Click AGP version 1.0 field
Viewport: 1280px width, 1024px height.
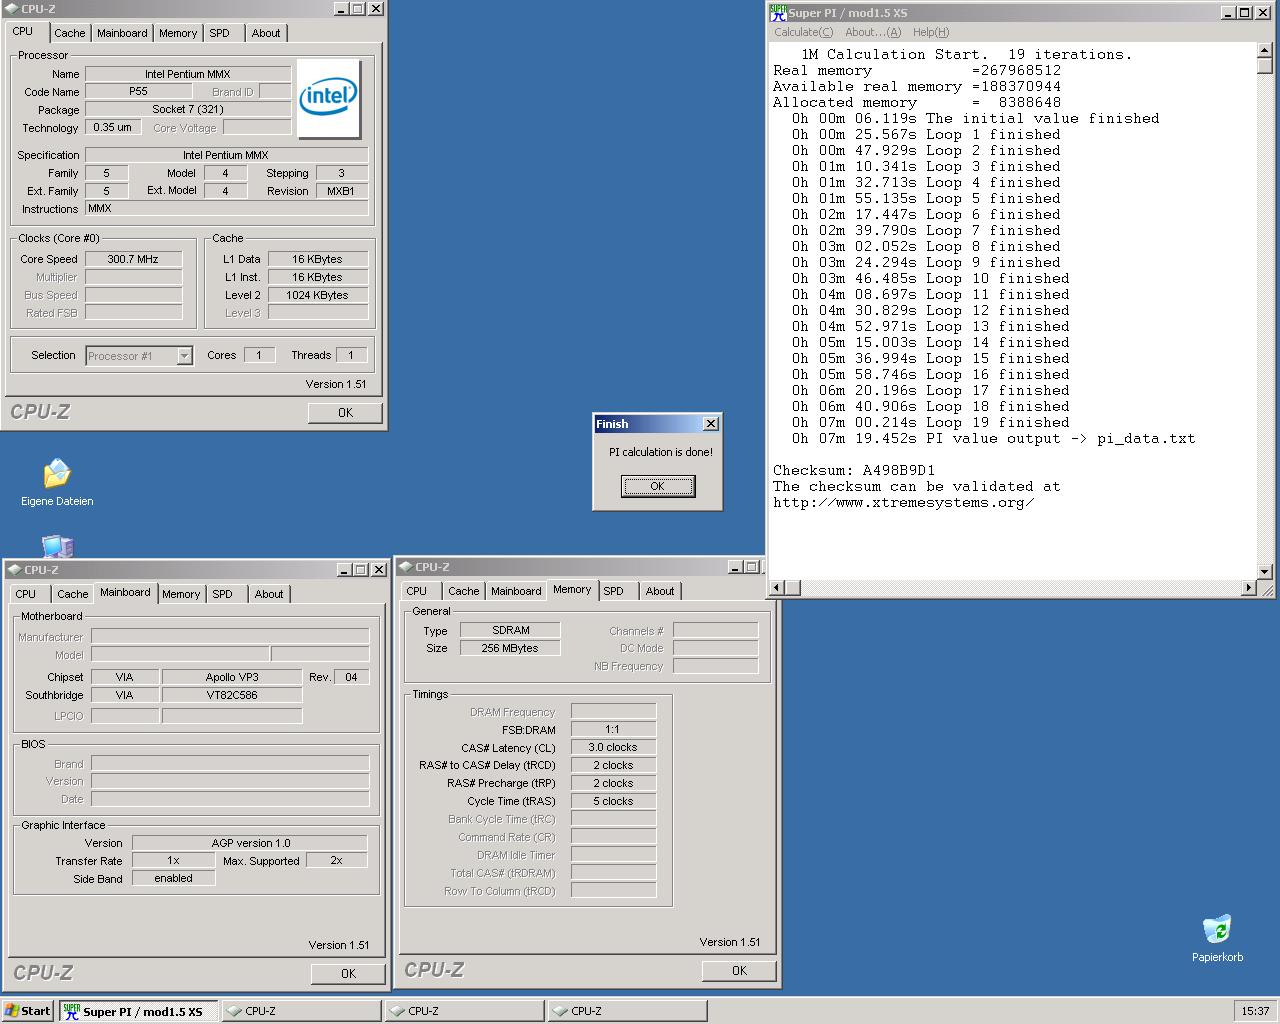(x=250, y=843)
